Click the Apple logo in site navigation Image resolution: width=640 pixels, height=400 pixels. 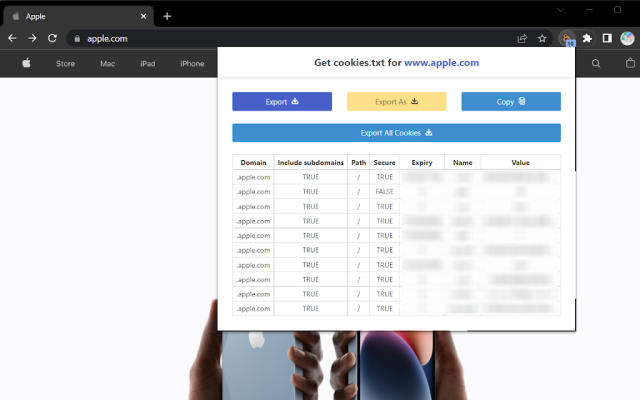[x=27, y=63]
